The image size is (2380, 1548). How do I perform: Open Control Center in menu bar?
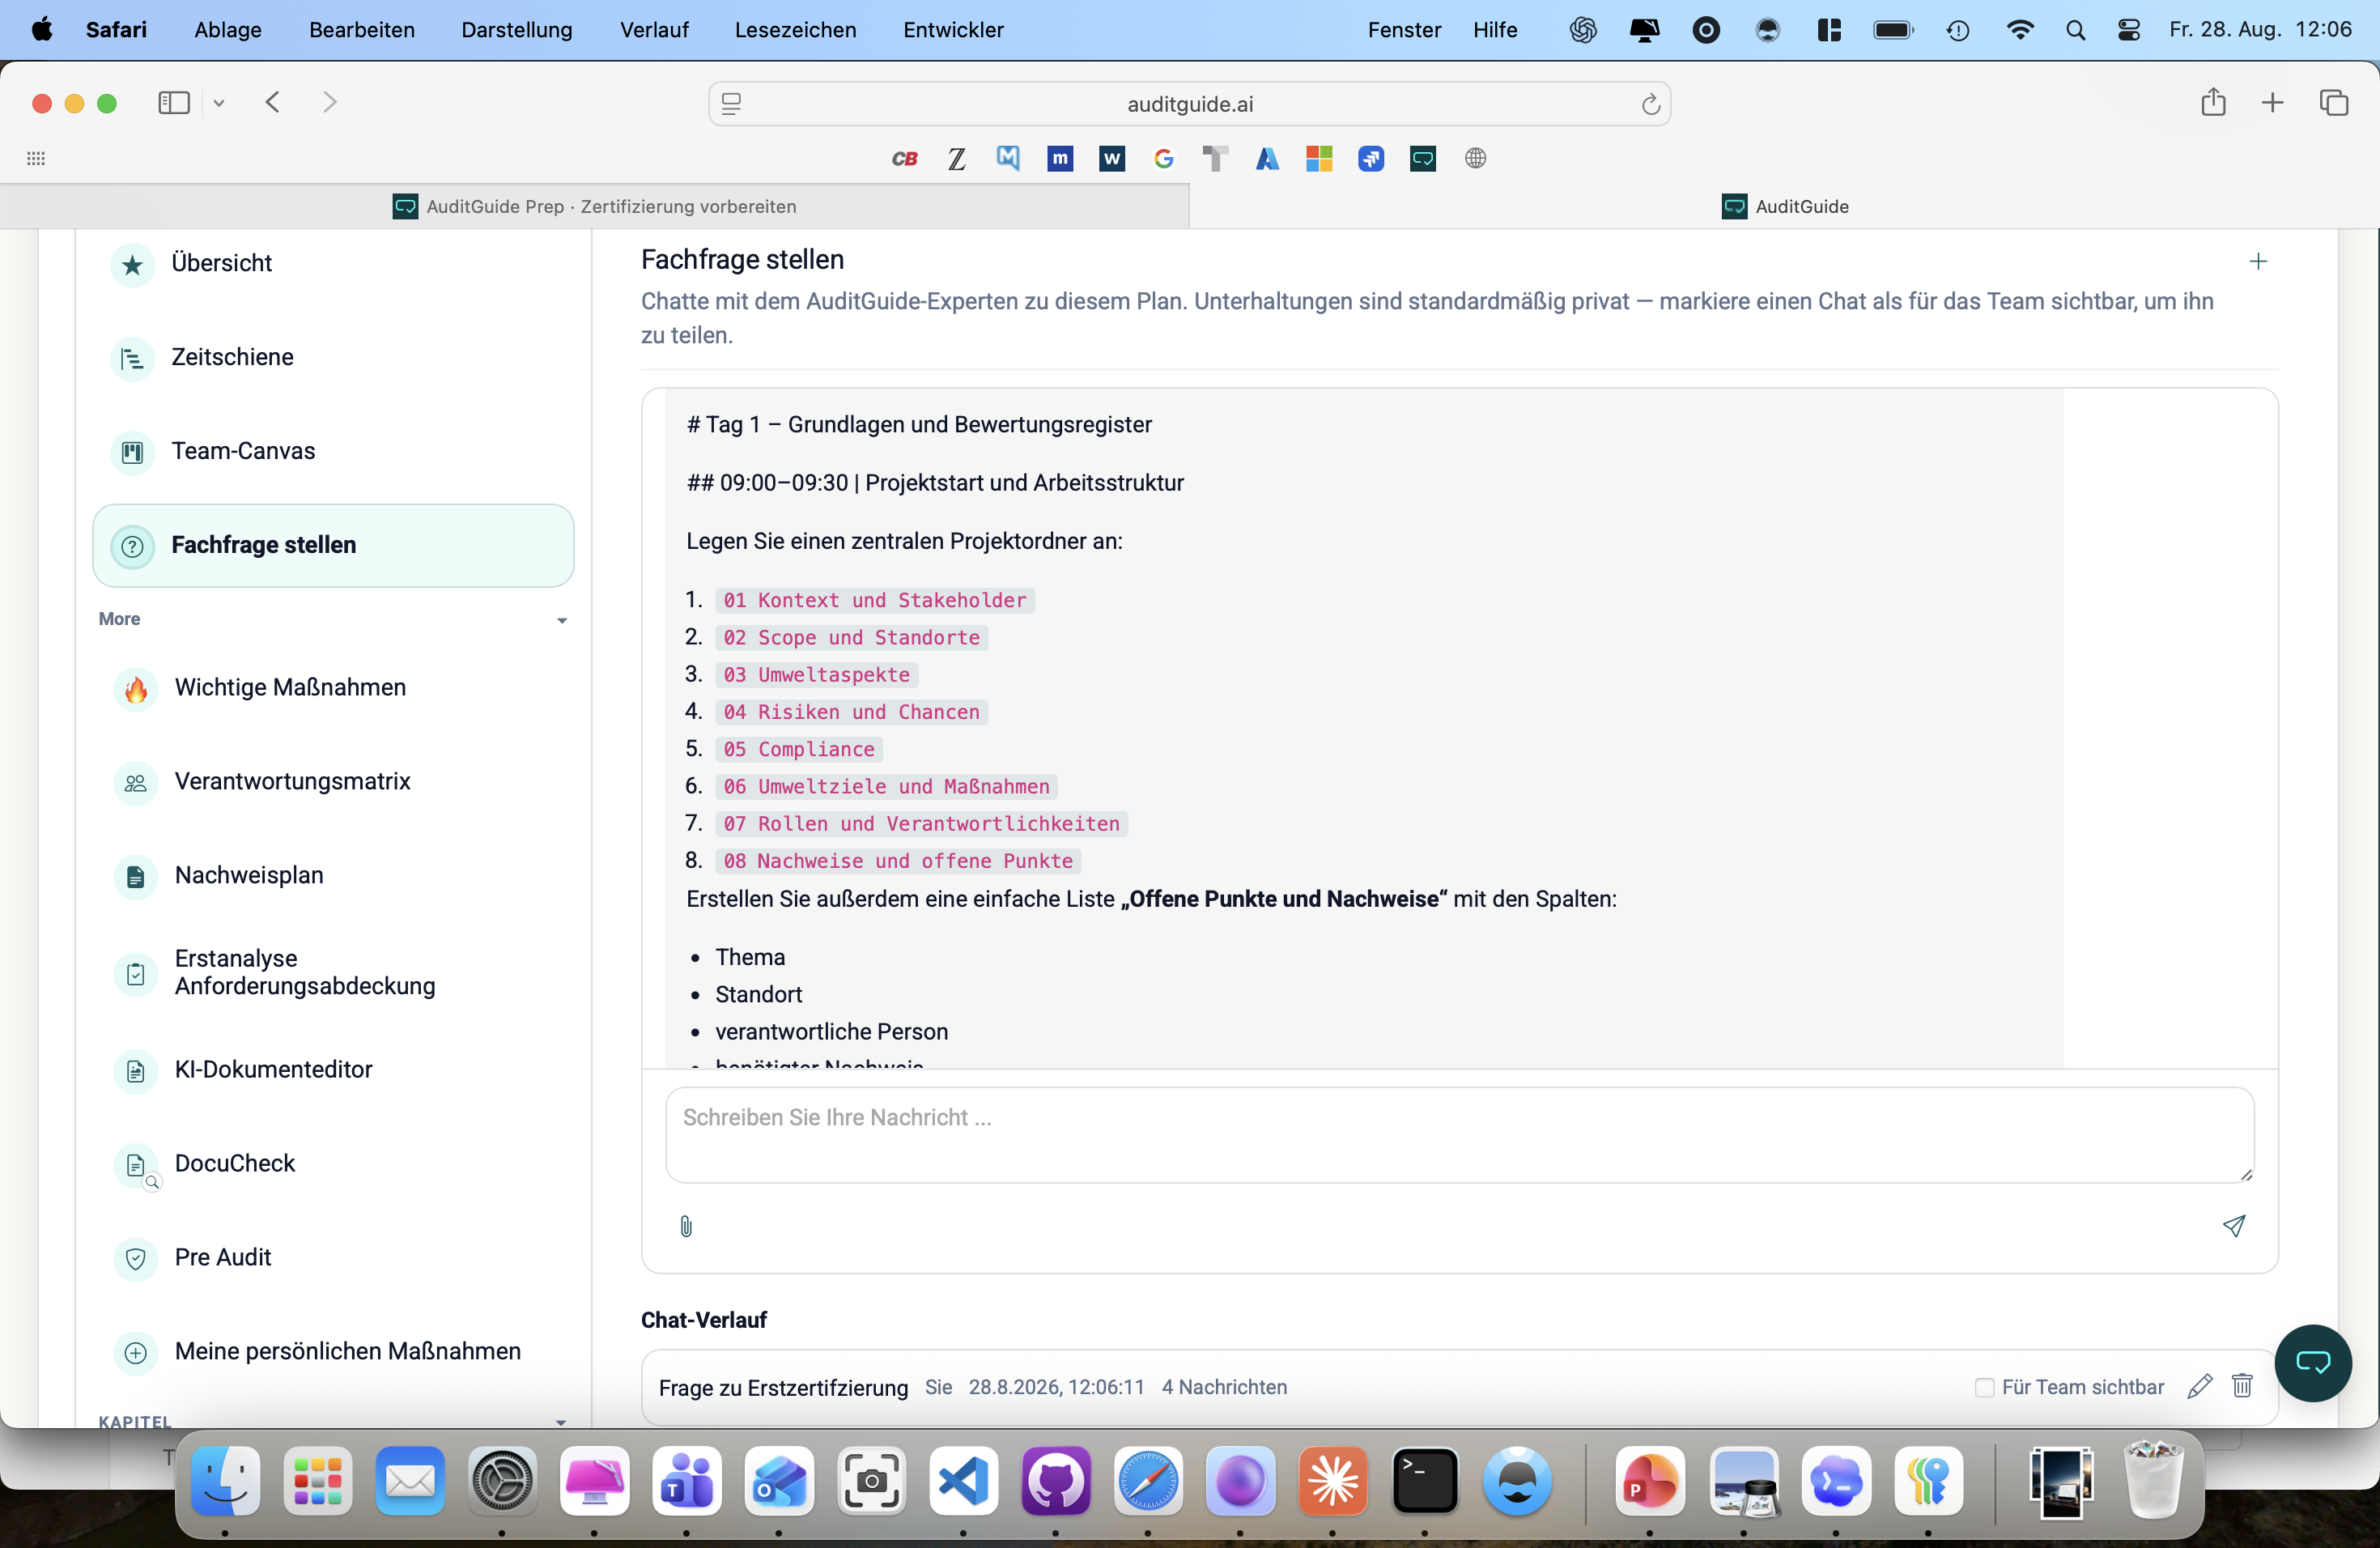point(2128,30)
